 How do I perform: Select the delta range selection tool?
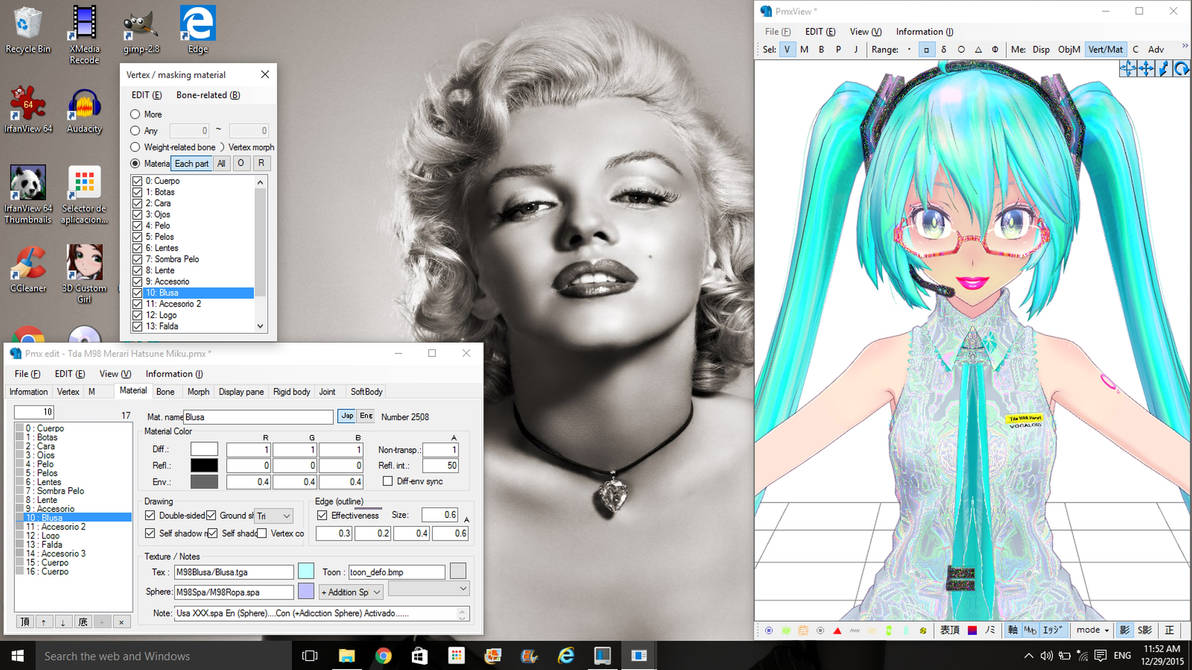(943, 49)
